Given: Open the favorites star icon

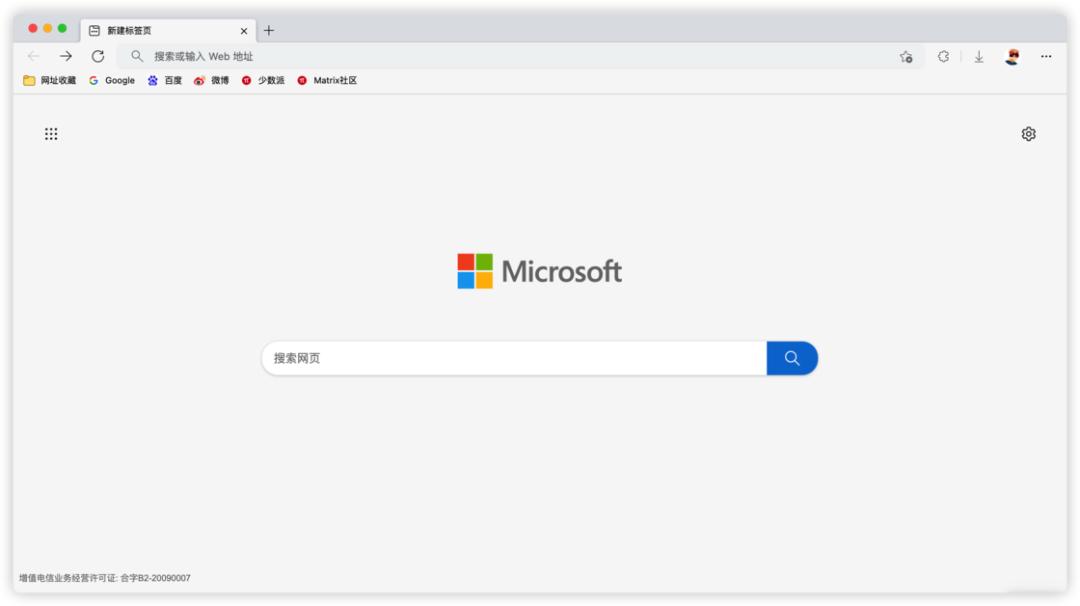Looking at the screenshot, I should coord(906,57).
